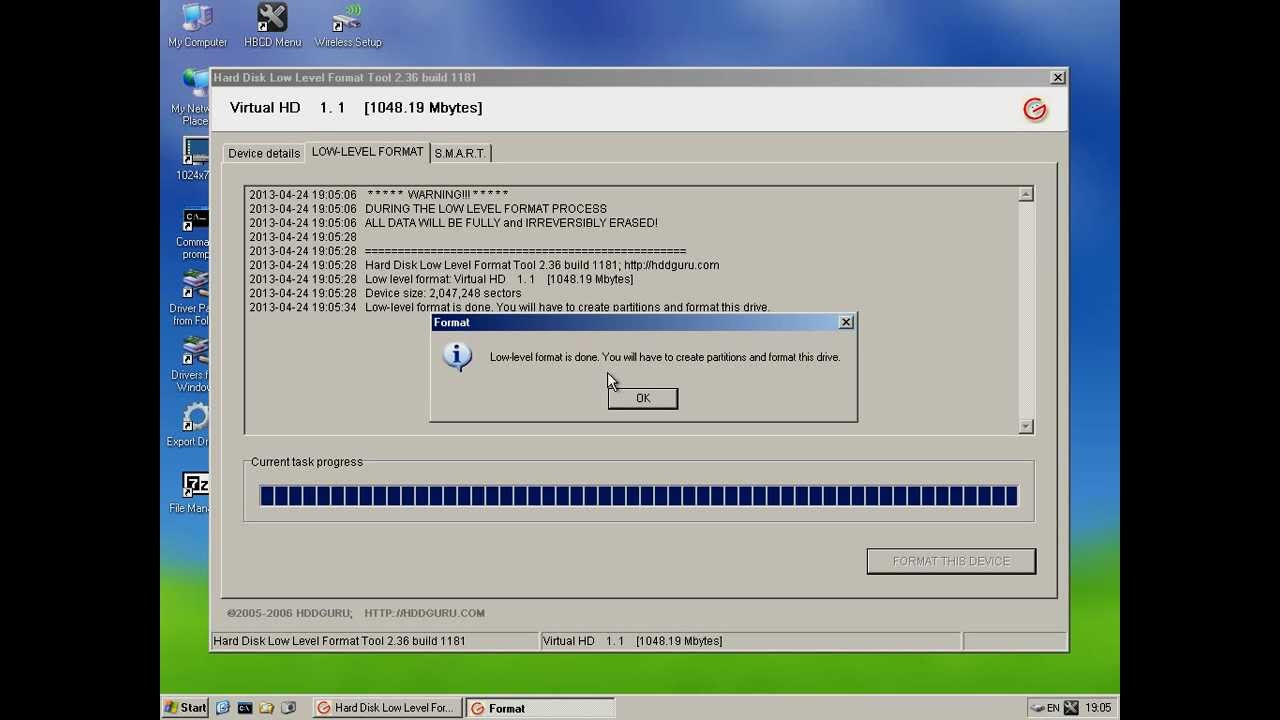Select the '***** WARNING!!! *****' log line
Screen dimensions: 1280x720
pos(379,195)
